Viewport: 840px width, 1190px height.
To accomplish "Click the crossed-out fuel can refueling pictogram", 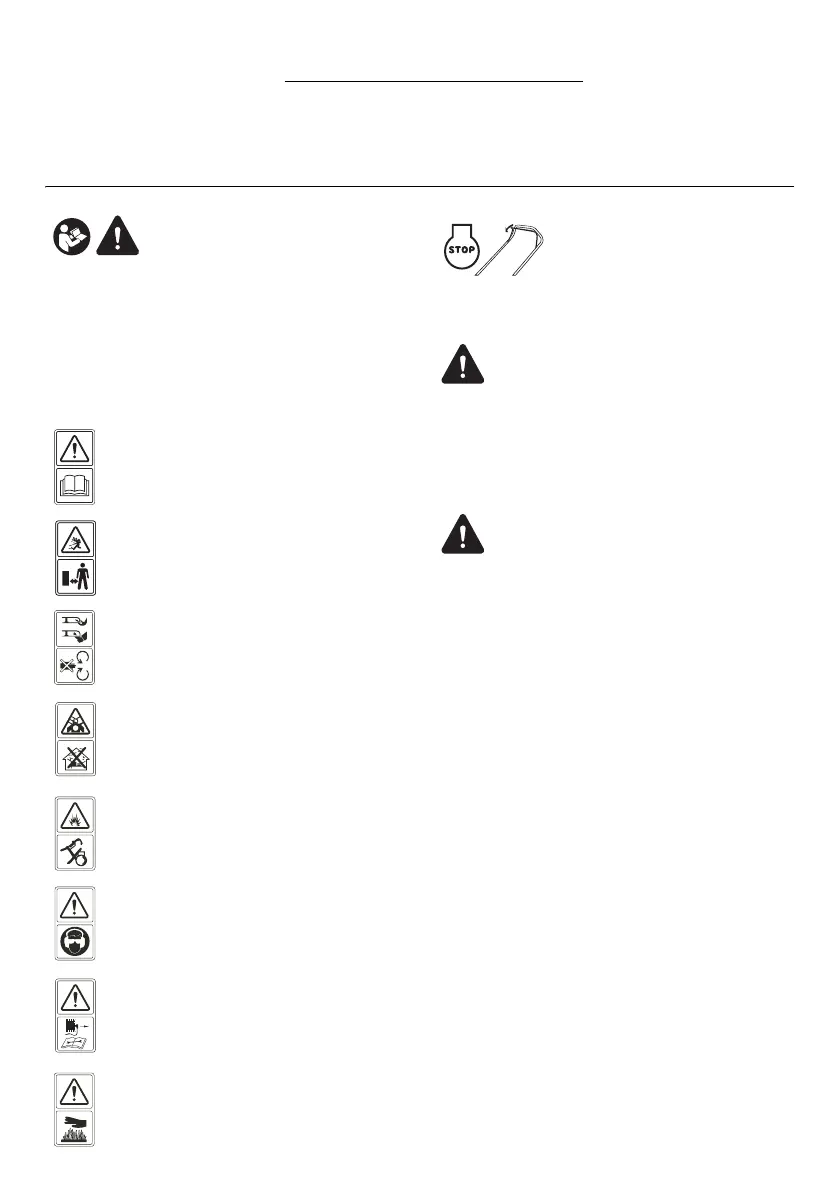I will [x=75, y=852].
